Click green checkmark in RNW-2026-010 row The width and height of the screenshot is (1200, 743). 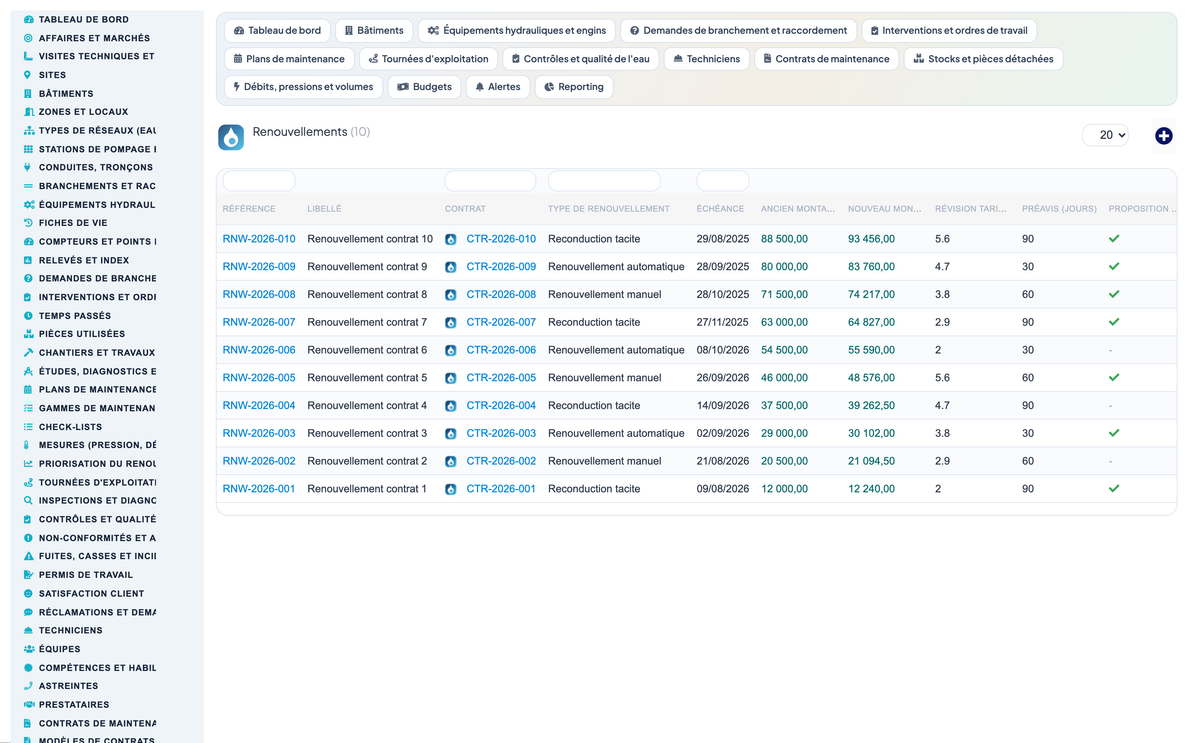click(x=1114, y=239)
